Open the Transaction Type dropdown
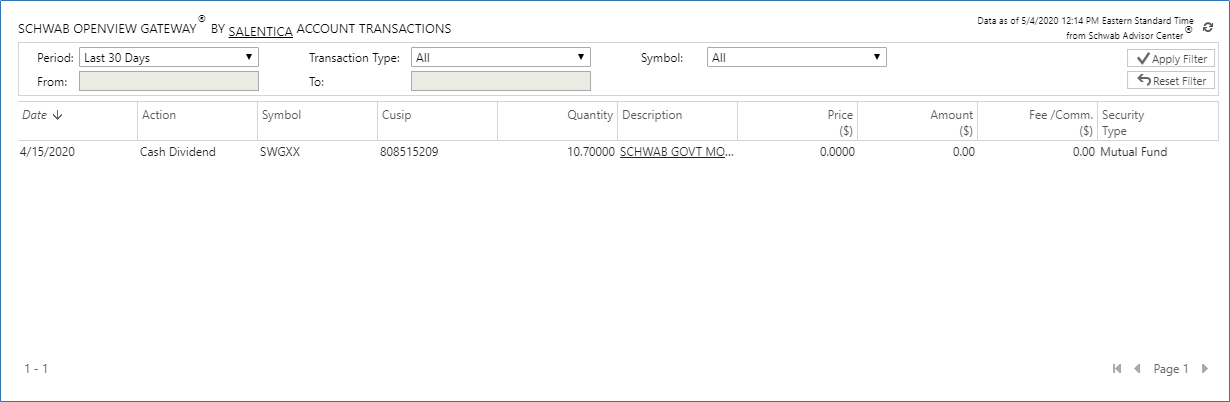This screenshot has width=1230, height=402. pos(501,58)
